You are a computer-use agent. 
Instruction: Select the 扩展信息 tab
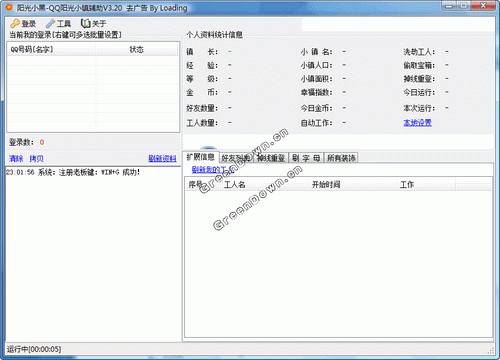tap(201, 157)
